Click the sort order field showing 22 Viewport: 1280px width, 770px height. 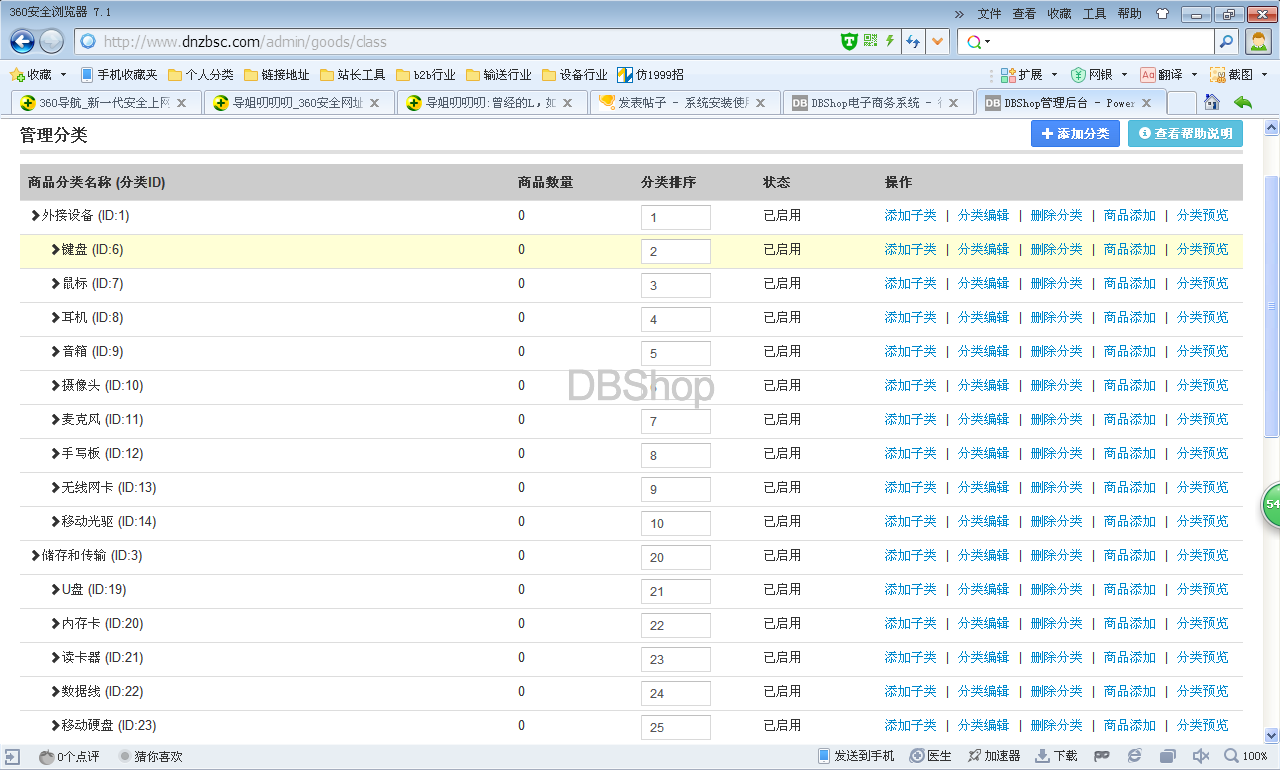pos(676,625)
